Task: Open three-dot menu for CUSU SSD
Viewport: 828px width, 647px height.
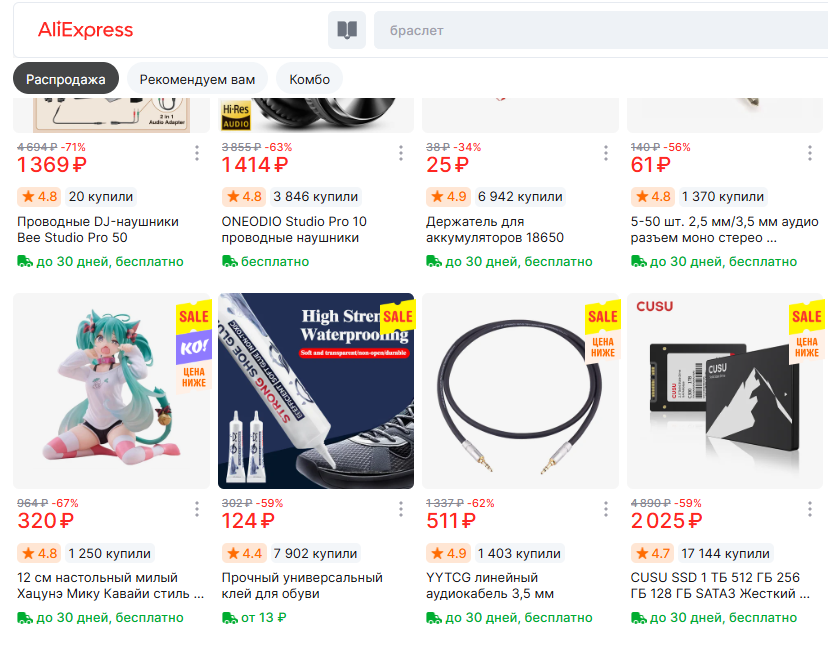Action: point(810,509)
